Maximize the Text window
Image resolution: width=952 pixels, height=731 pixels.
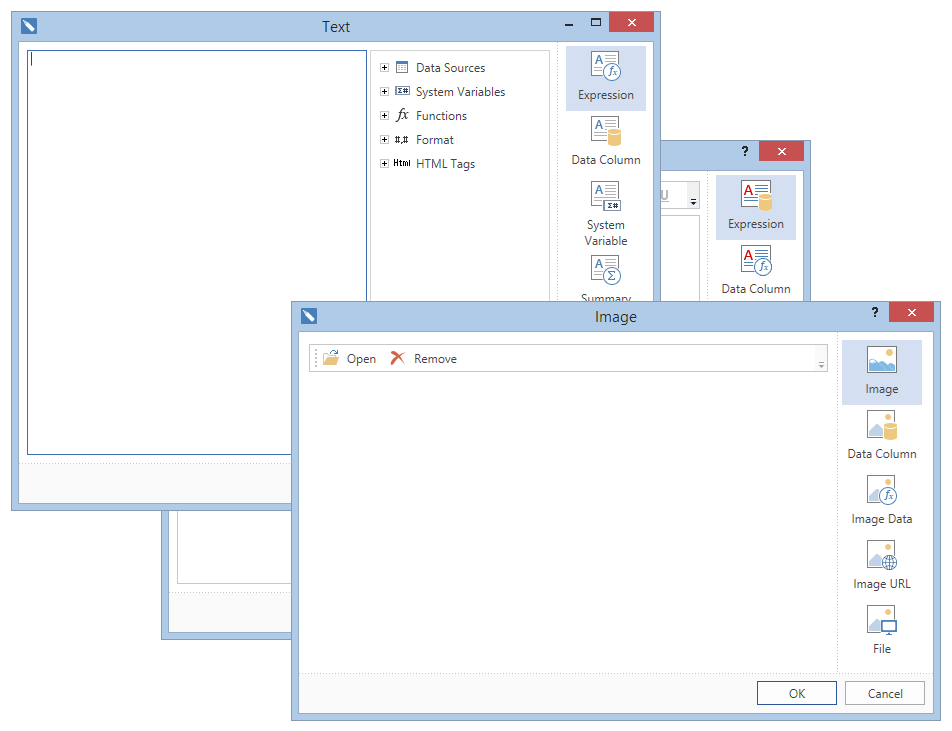596,22
